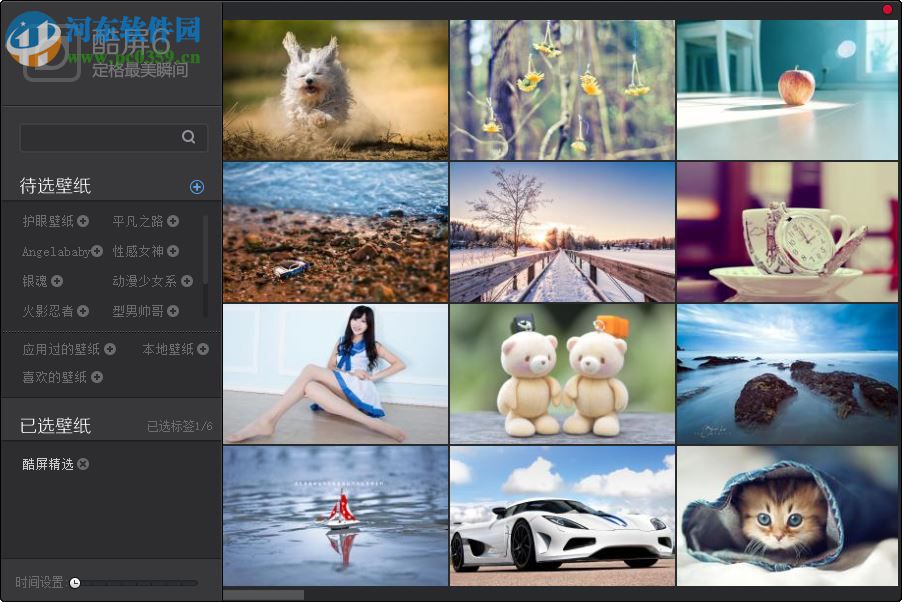Open the apple on table wallpaper
The width and height of the screenshot is (902, 602).
(x=788, y=90)
